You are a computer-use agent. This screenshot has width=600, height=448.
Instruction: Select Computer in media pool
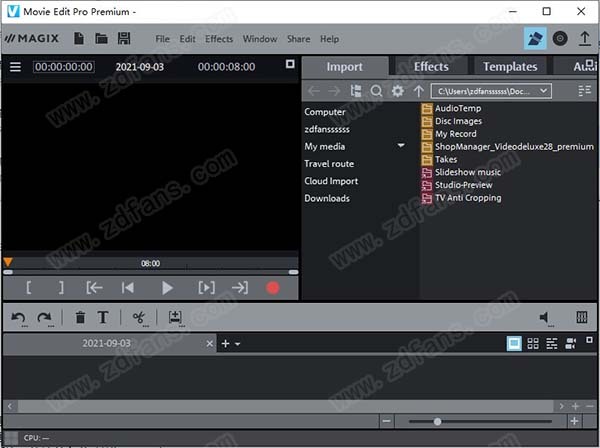(x=324, y=112)
